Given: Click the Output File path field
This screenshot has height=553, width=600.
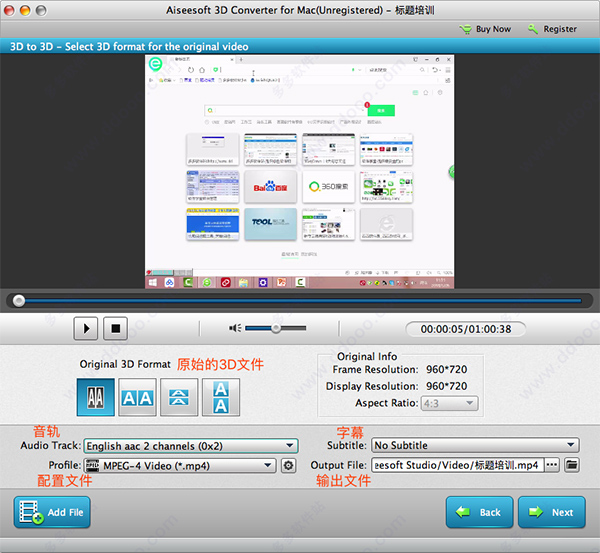Looking at the screenshot, I should click(x=457, y=465).
